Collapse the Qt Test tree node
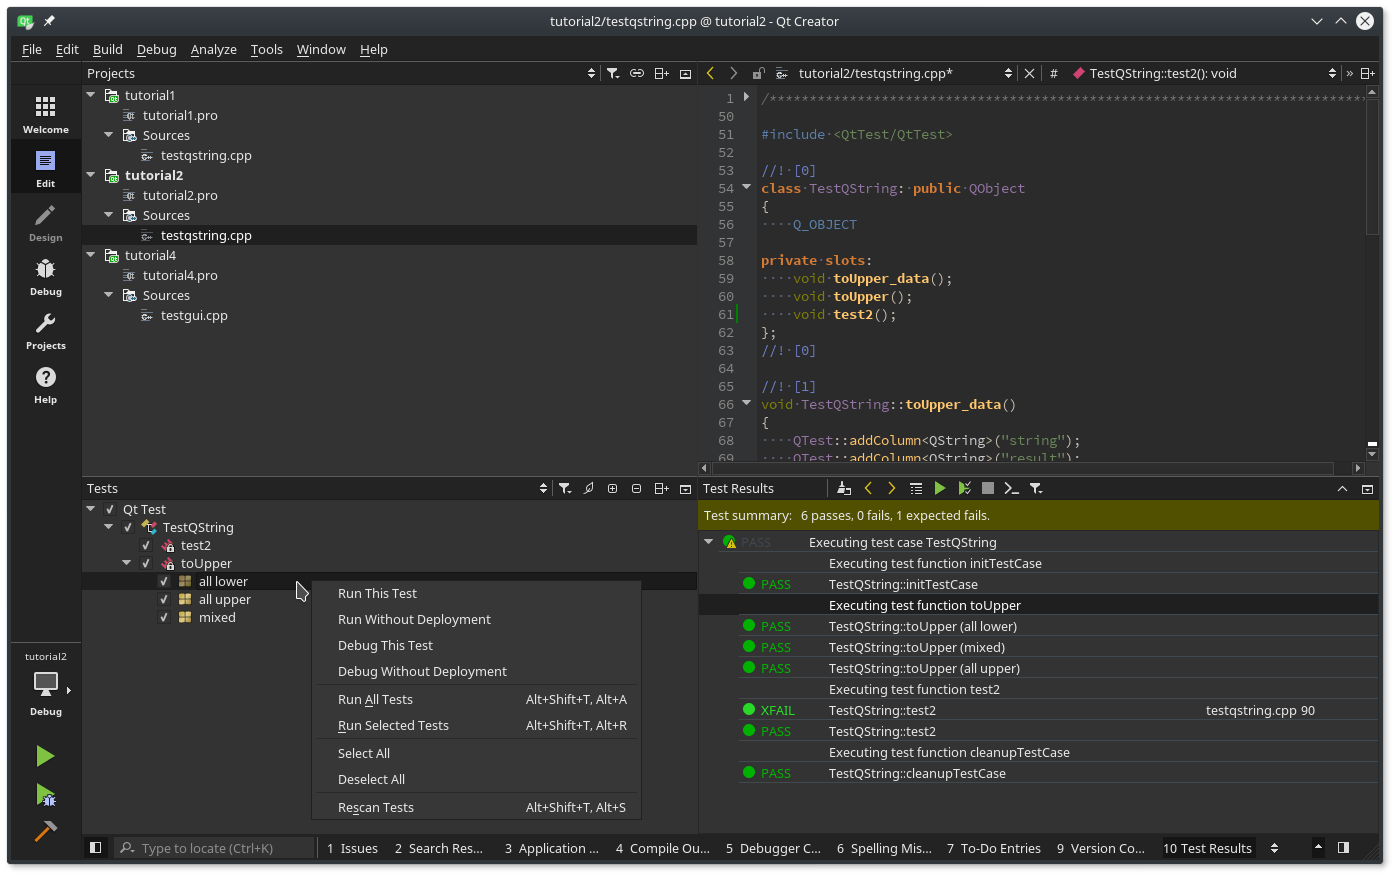 coord(91,509)
